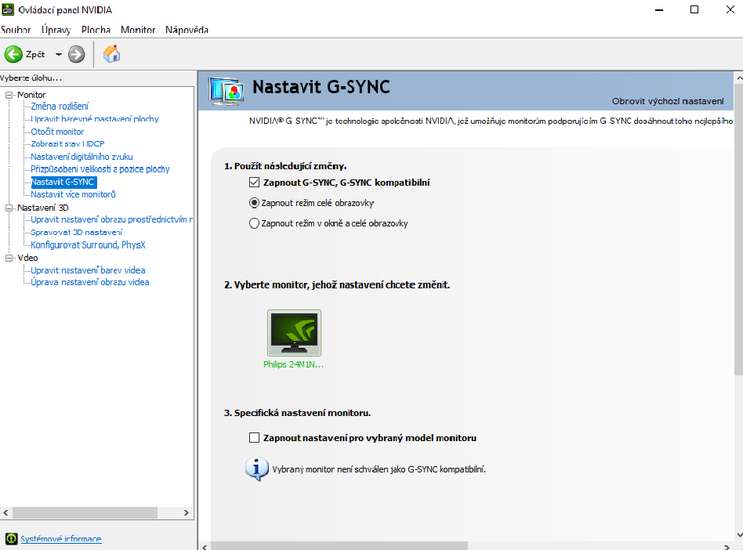Open Změna rozlišení task
The image size is (743, 550).
point(59,106)
